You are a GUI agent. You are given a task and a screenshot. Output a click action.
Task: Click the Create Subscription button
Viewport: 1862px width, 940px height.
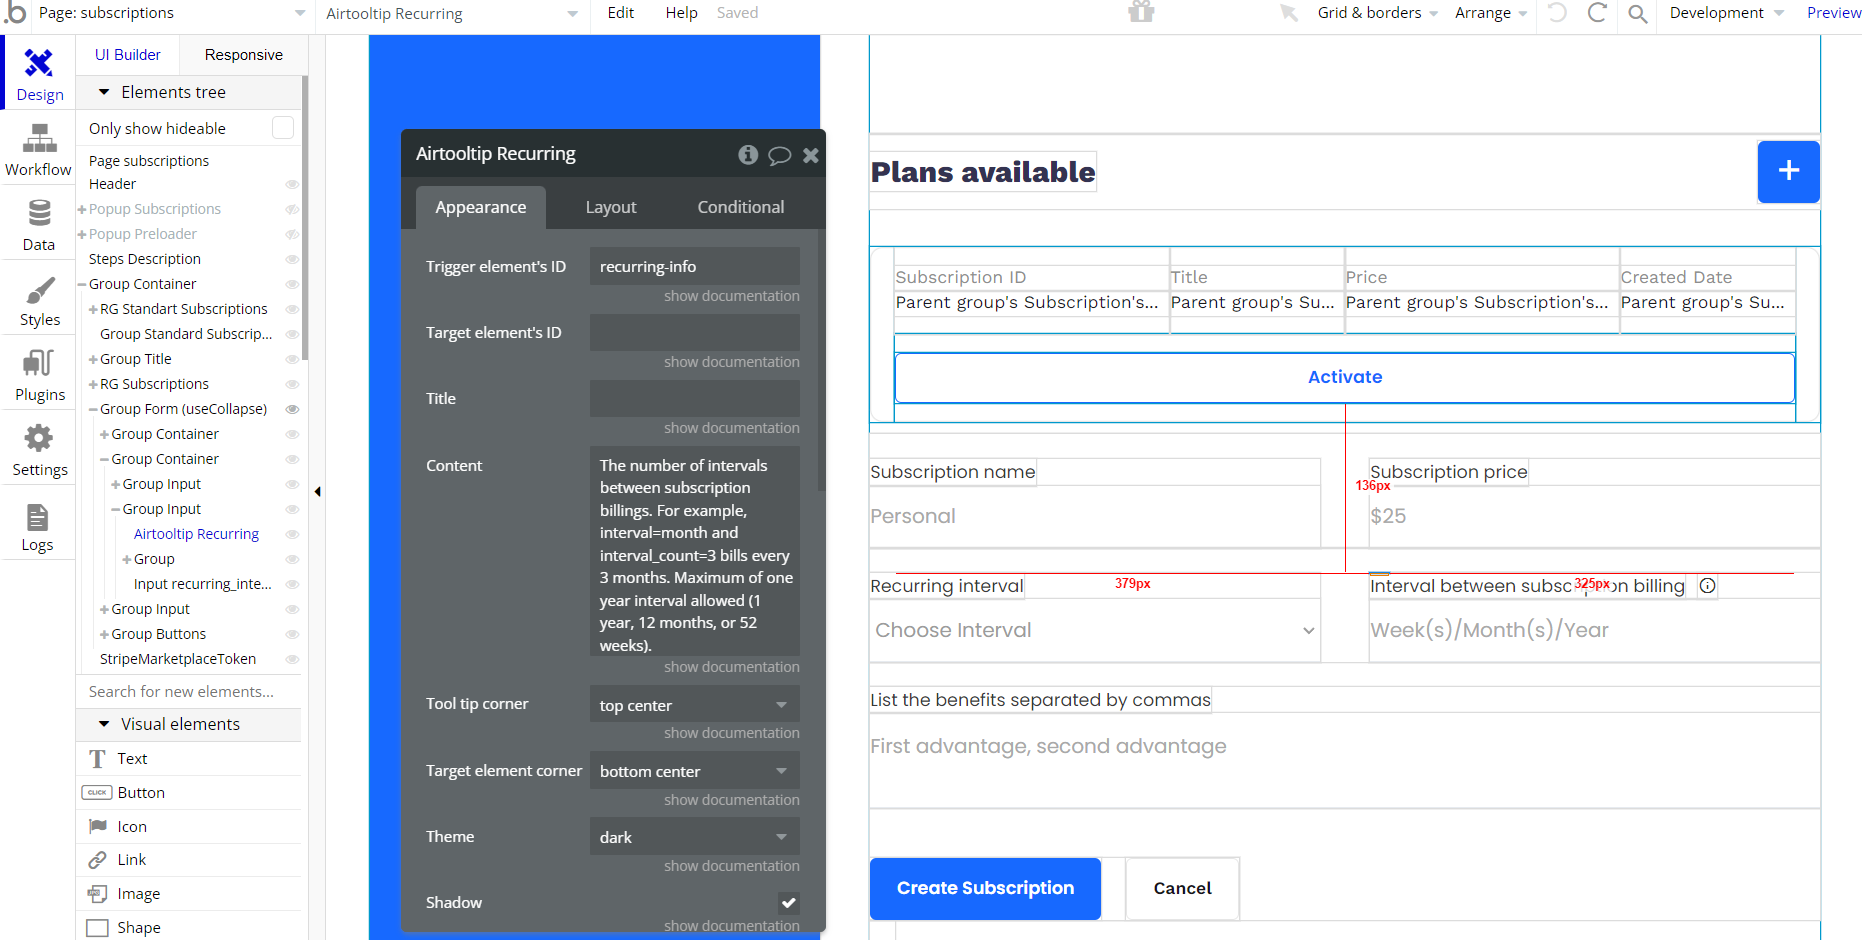click(x=985, y=888)
